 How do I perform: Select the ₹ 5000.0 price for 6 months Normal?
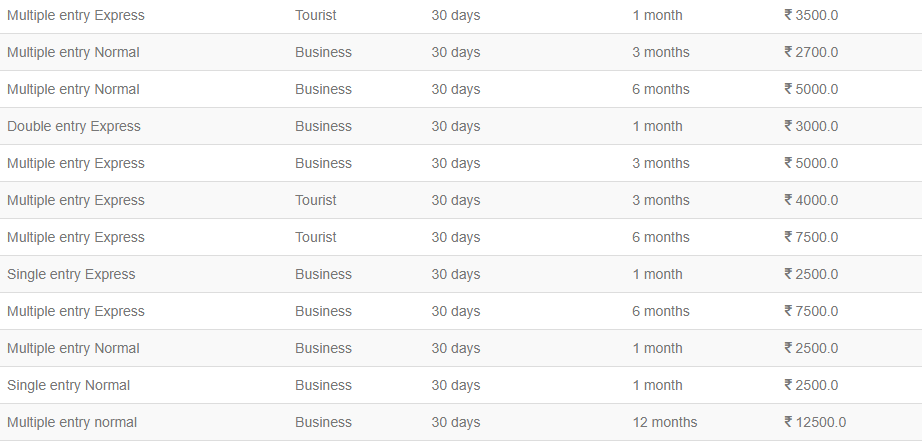pyautogui.click(x=811, y=89)
